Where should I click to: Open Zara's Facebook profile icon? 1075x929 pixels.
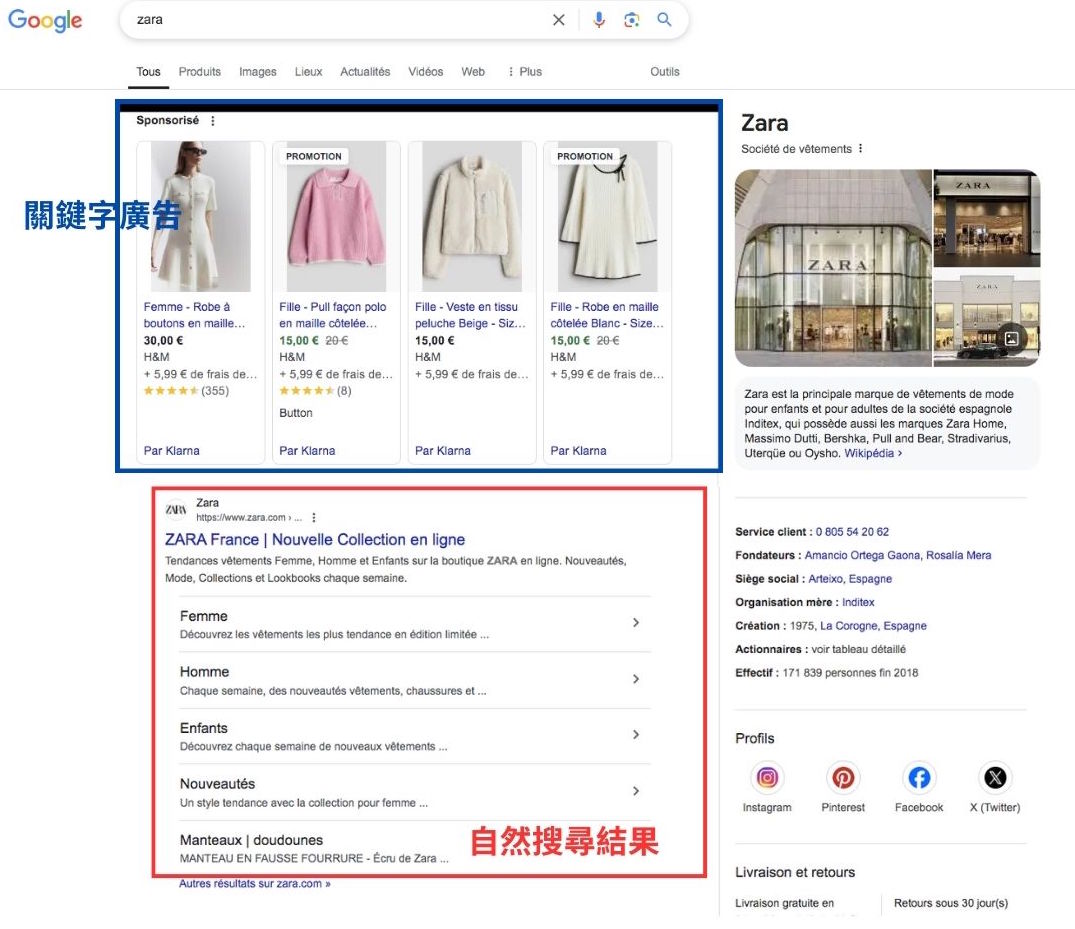click(919, 777)
